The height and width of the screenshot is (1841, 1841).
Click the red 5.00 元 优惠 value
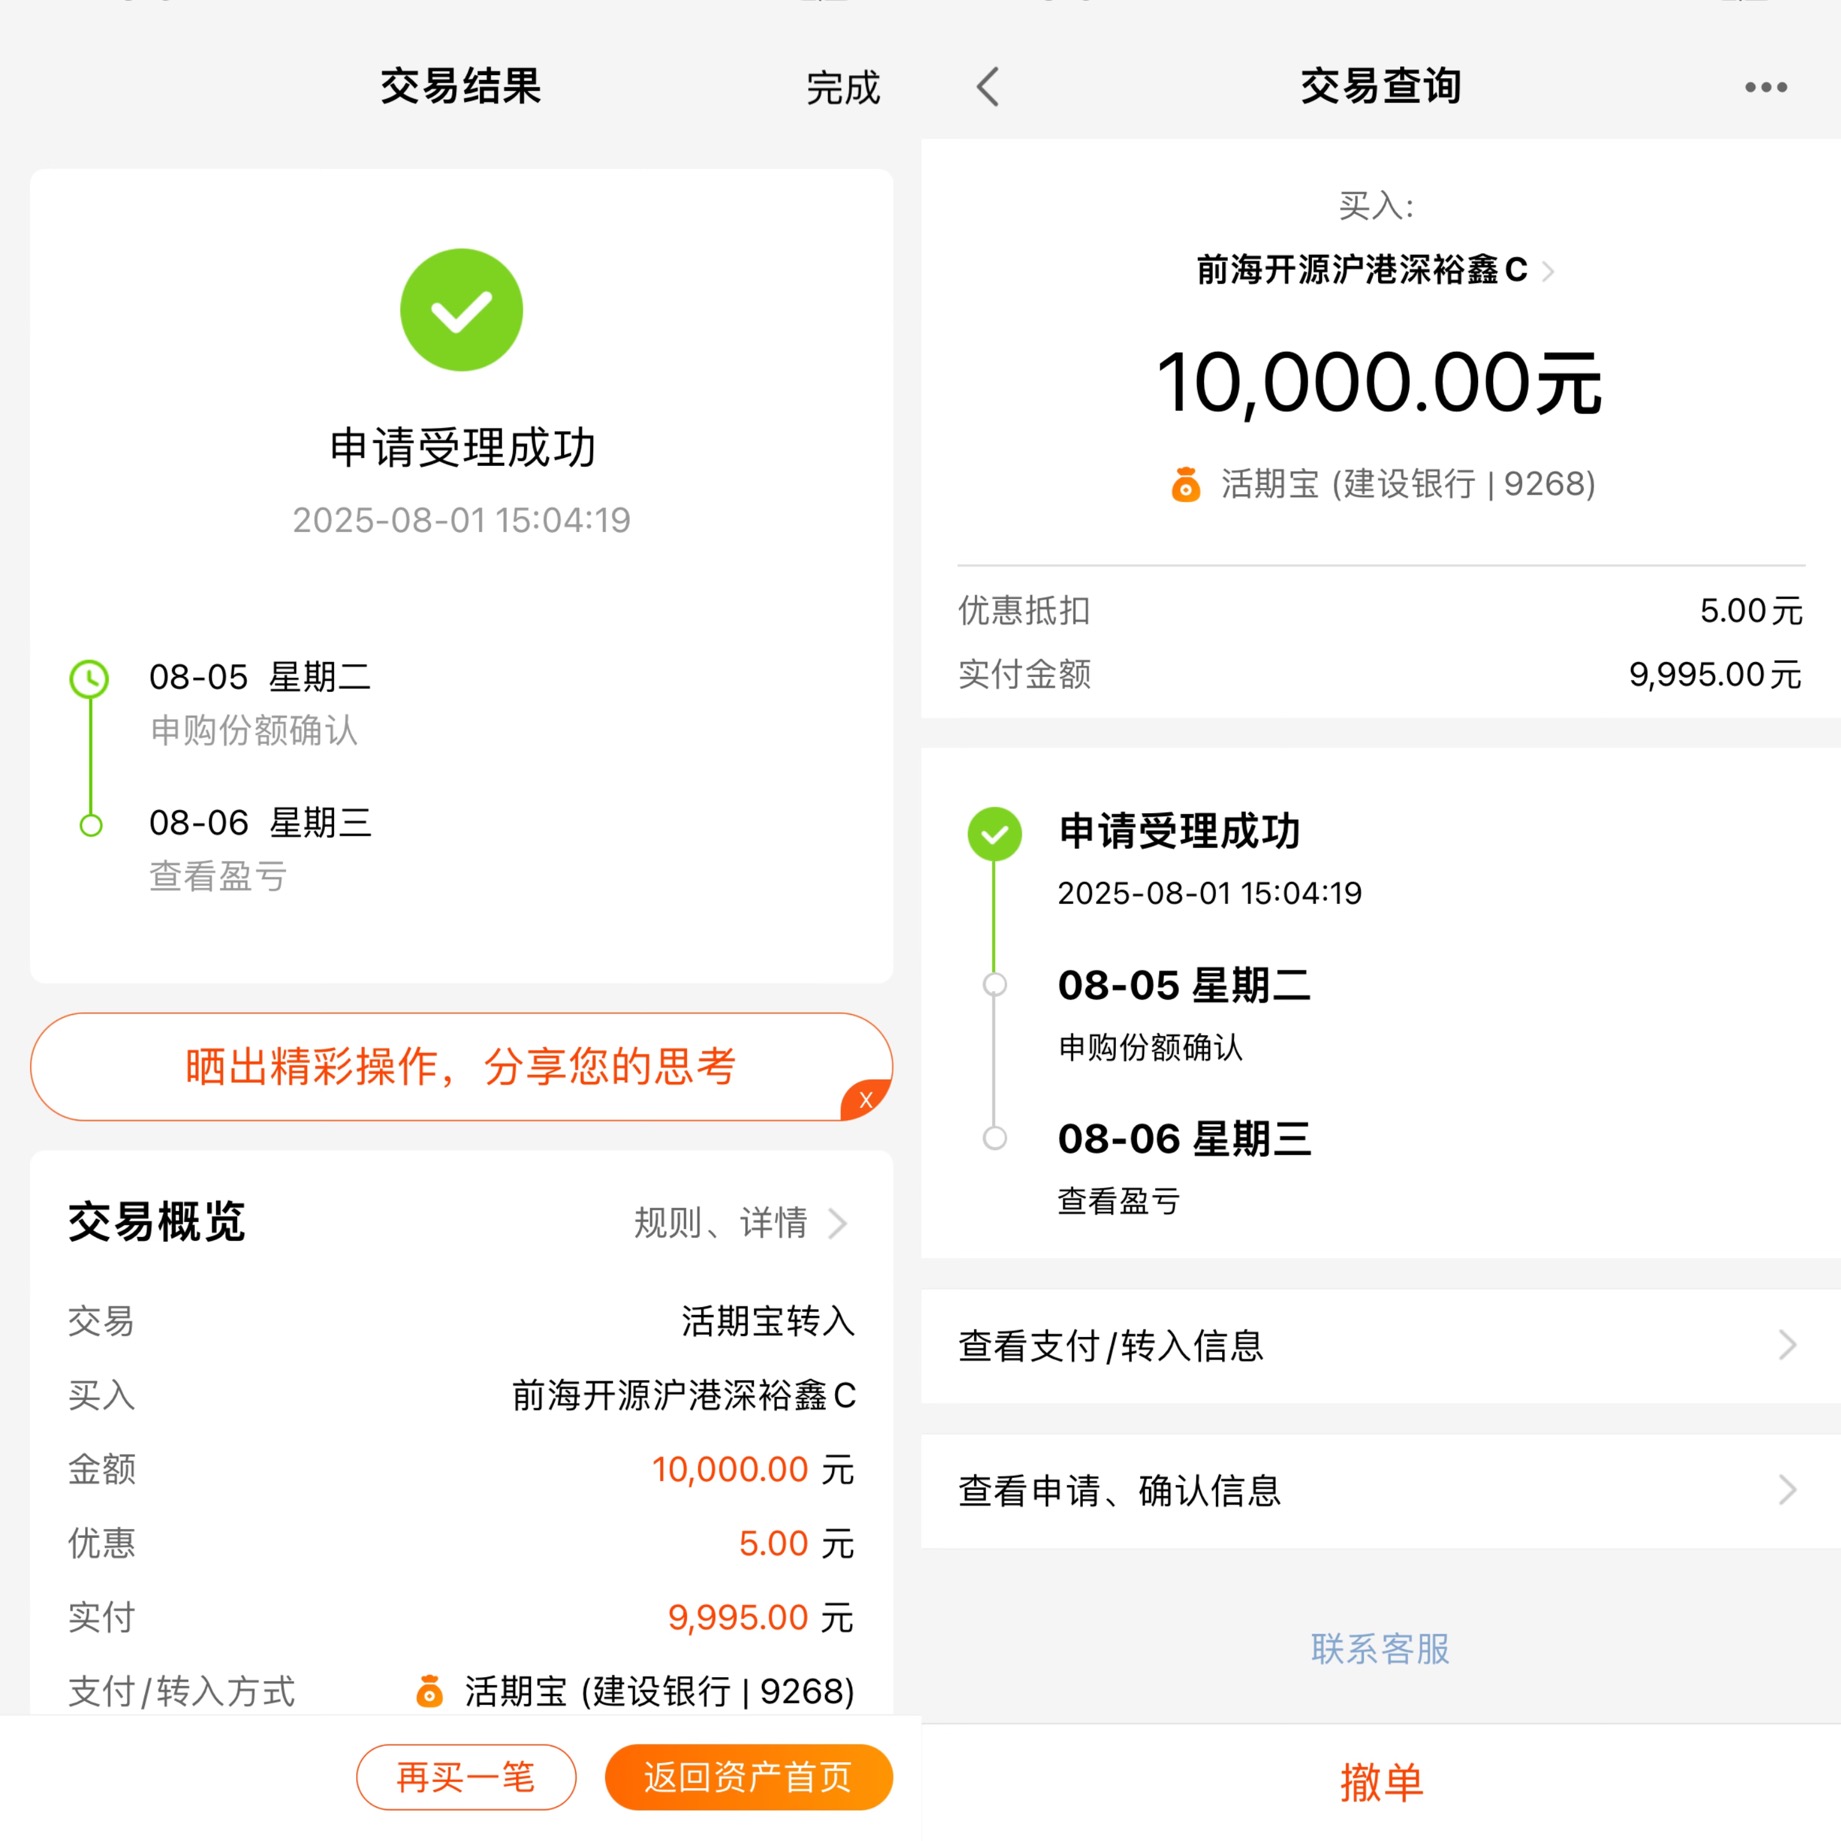point(796,1543)
